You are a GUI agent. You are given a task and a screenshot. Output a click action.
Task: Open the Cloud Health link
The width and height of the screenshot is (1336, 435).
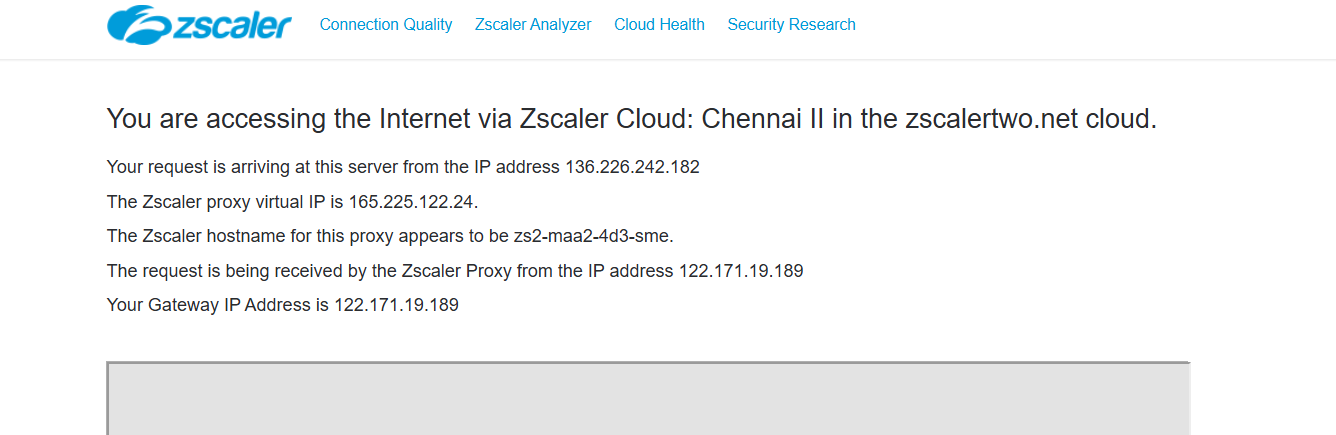[x=659, y=25]
